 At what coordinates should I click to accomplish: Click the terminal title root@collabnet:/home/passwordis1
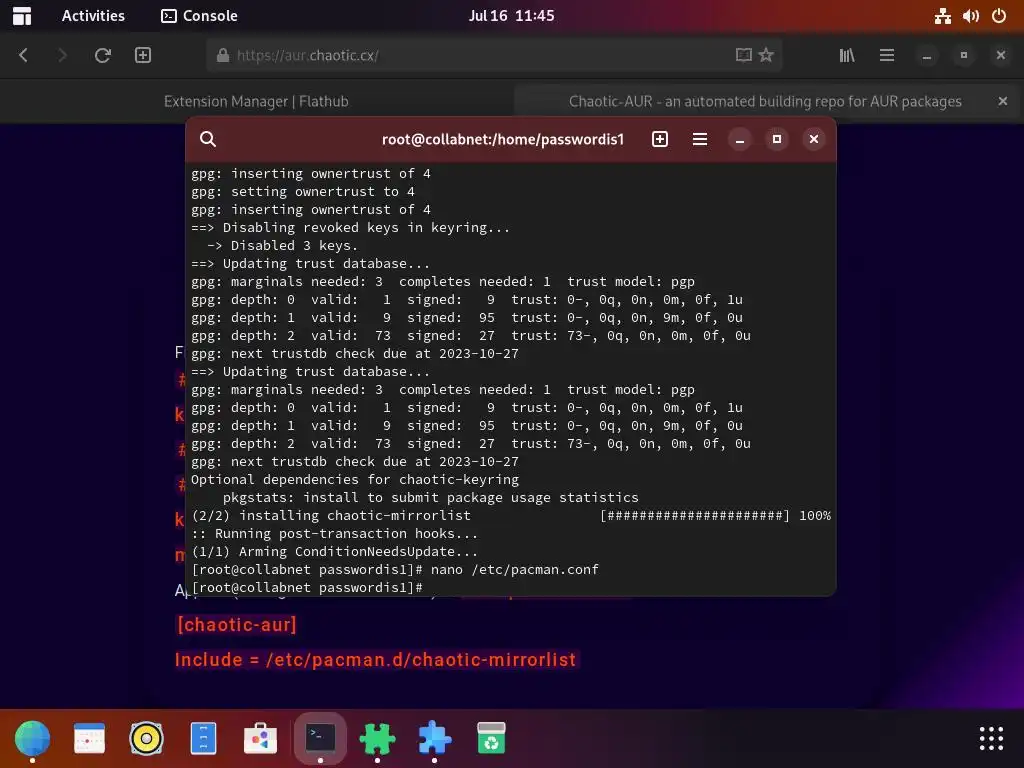click(x=503, y=139)
